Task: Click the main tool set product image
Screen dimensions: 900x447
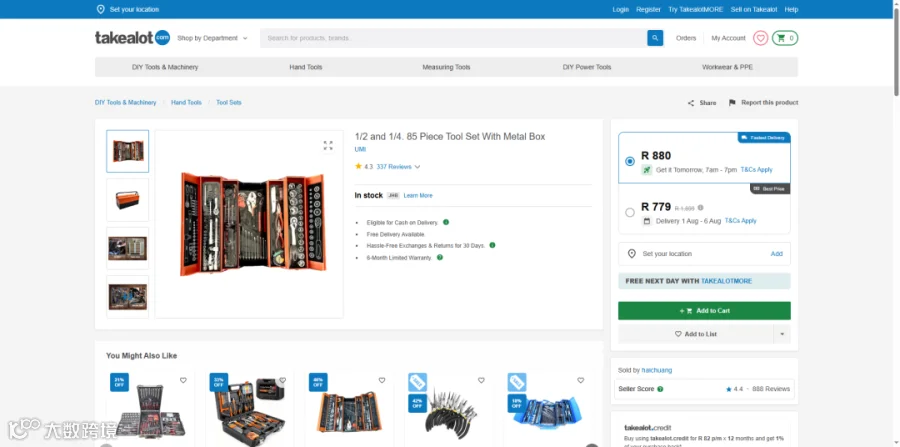Action: 252,224
